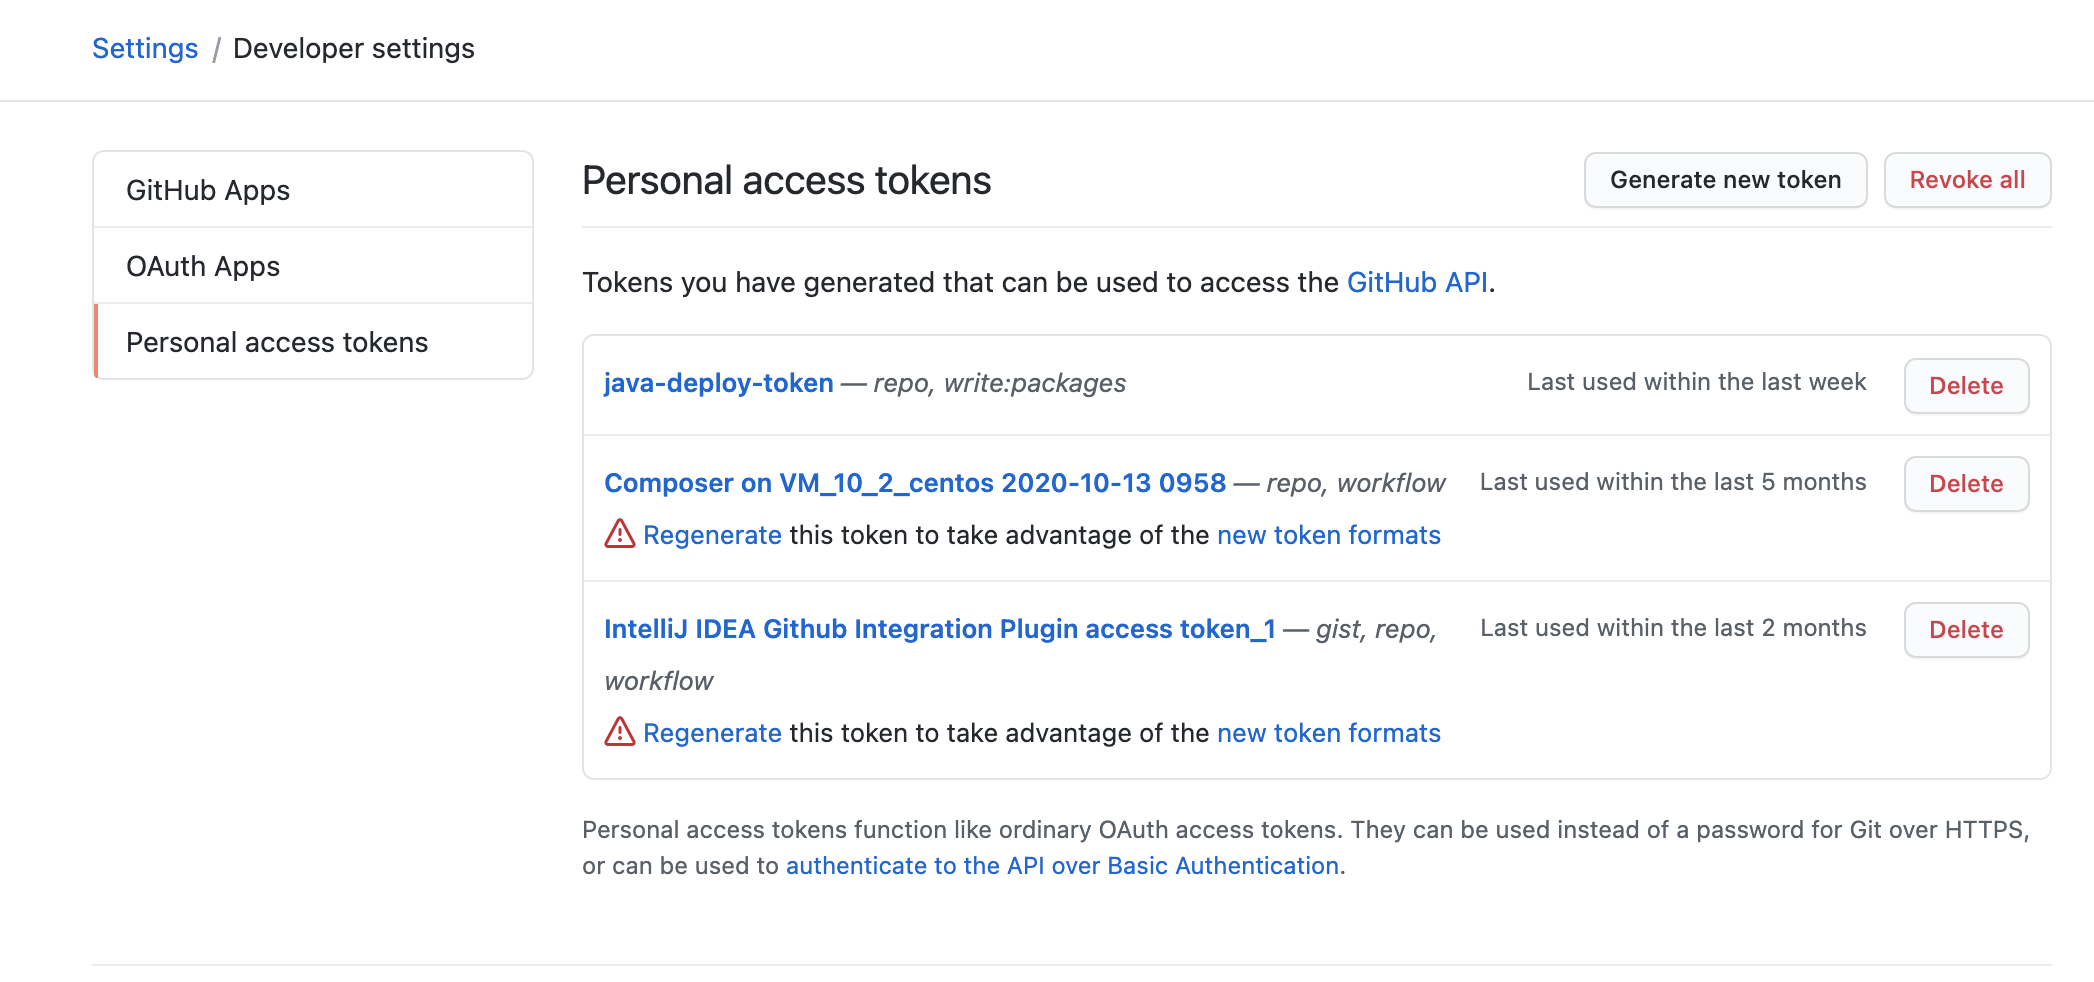This screenshot has height=982, width=2094.
Task: Click Regenerate link for the Composer token
Action: [712, 535]
